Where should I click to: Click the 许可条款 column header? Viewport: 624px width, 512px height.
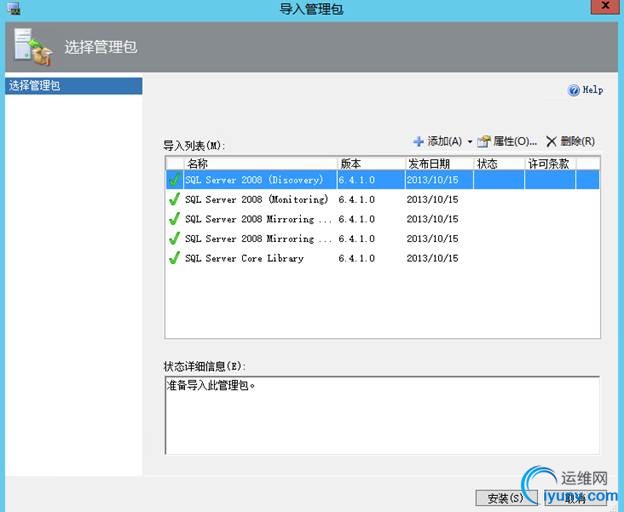click(x=550, y=164)
